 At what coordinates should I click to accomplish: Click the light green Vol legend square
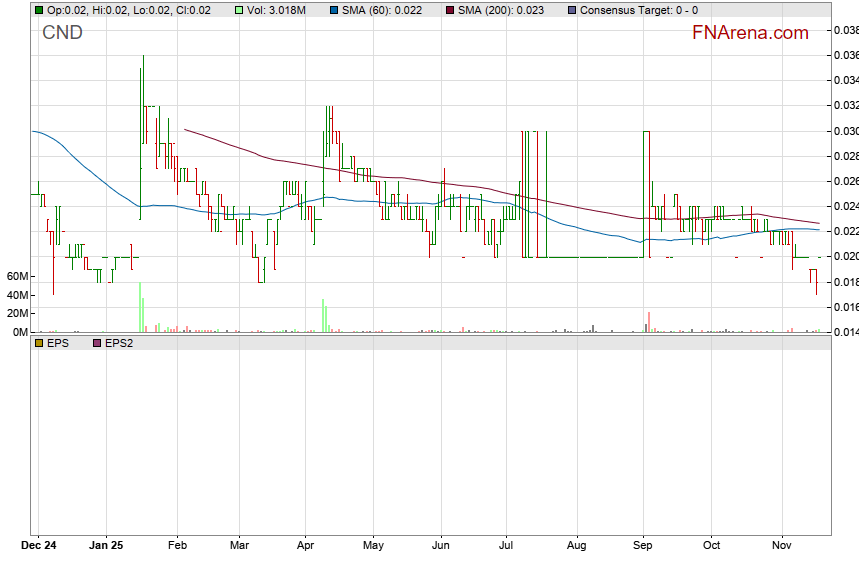click(238, 10)
